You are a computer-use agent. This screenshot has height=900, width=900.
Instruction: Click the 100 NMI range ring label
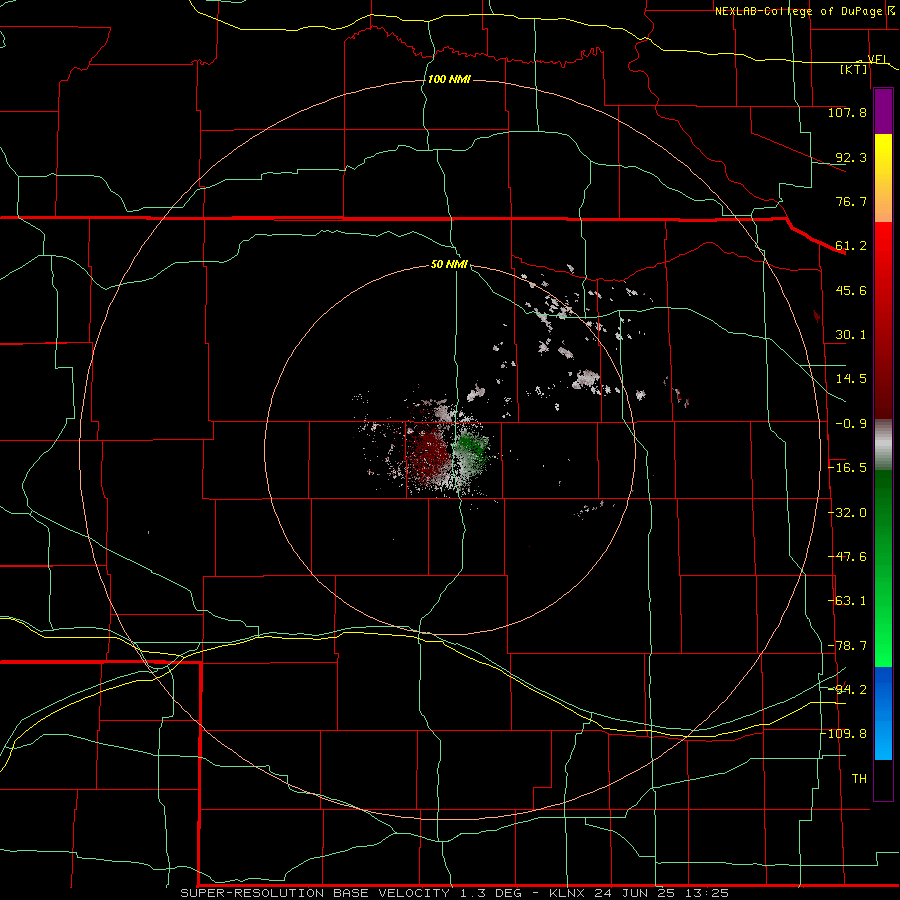(449, 79)
